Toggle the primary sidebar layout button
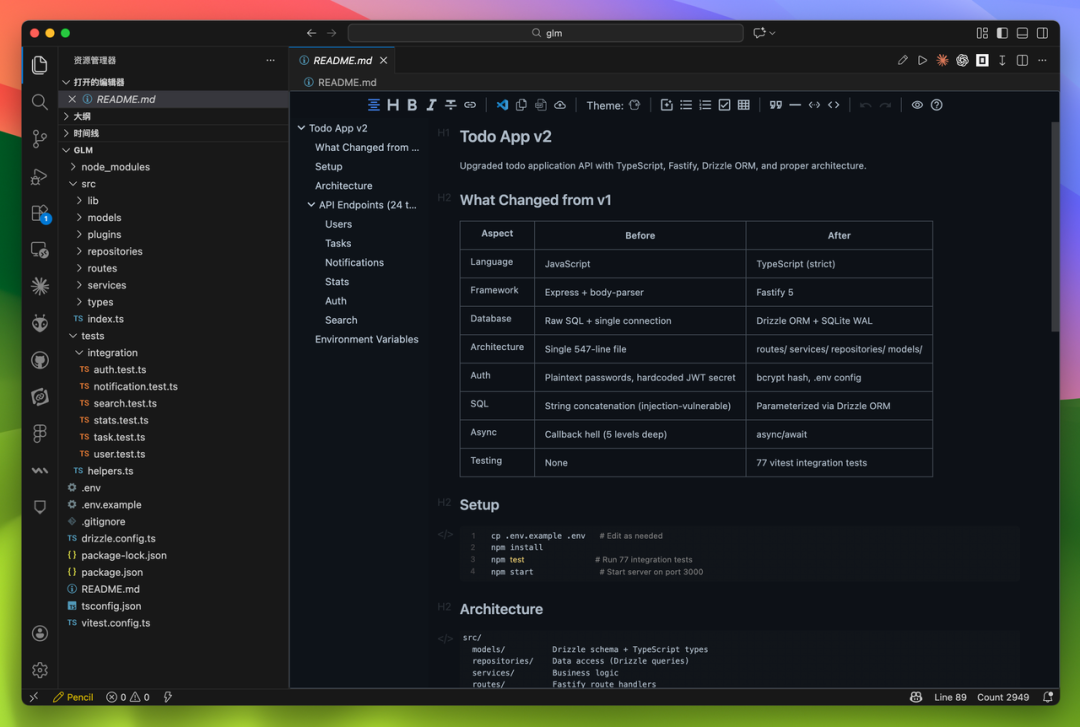Viewport: 1080px width, 727px height. (1002, 33)
